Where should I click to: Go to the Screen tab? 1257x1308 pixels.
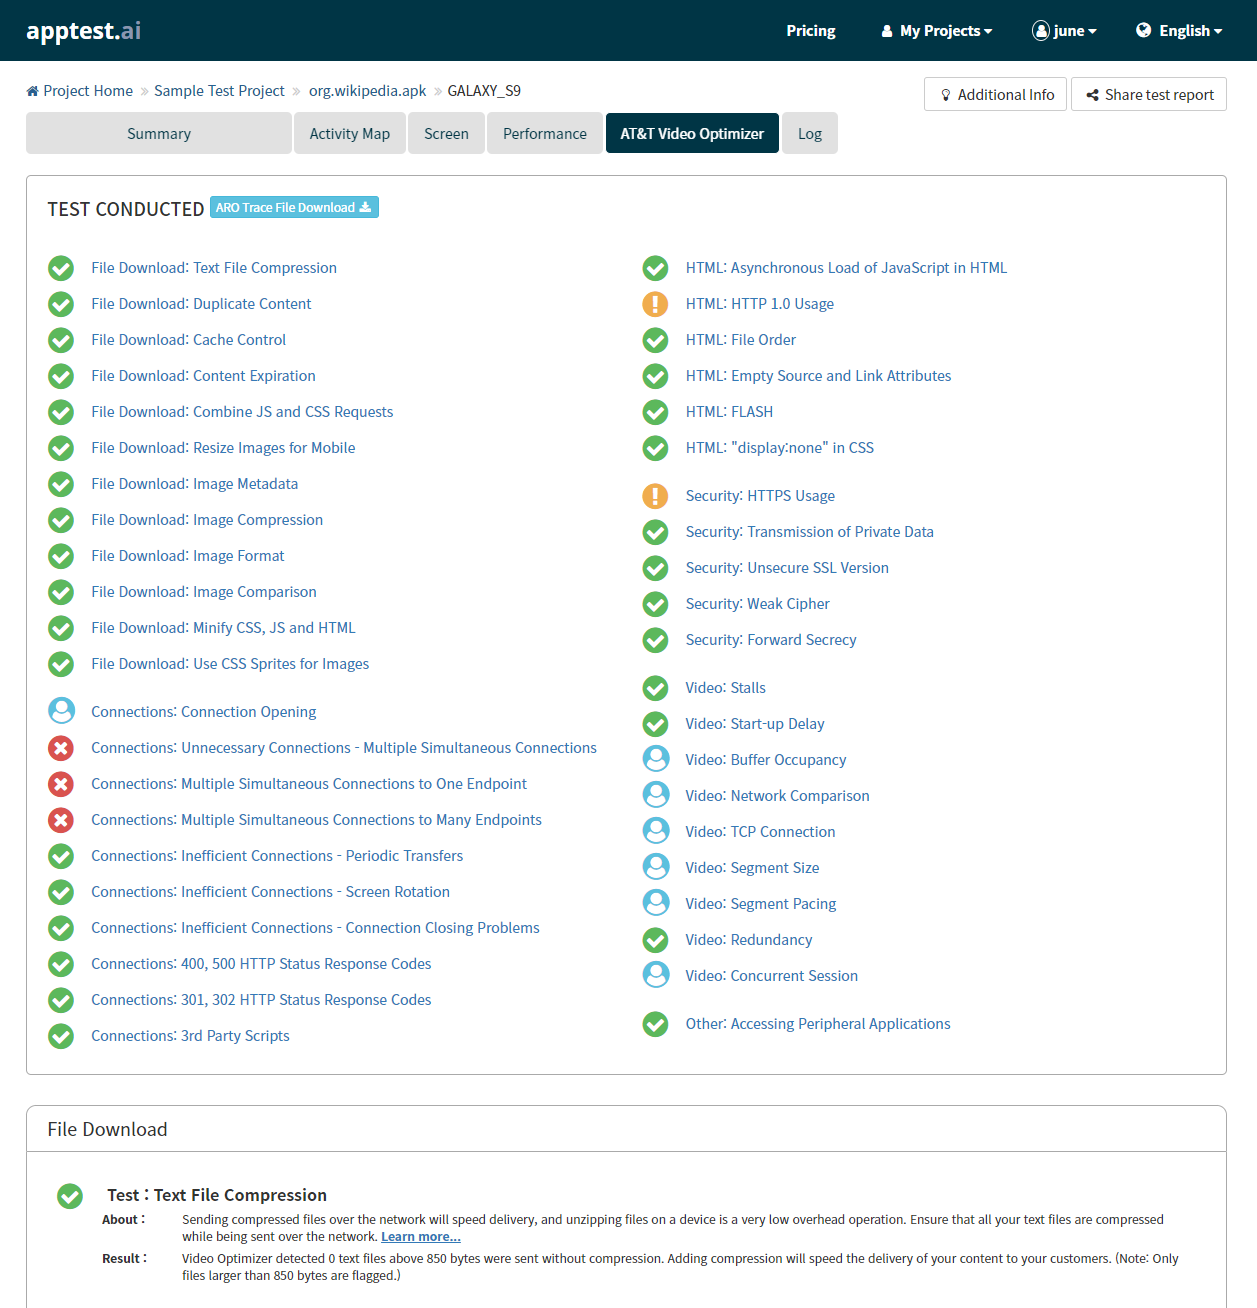[446, 134]
